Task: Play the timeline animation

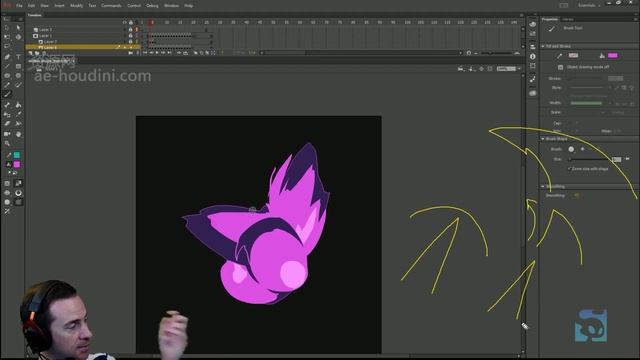Action: (157, 53)
